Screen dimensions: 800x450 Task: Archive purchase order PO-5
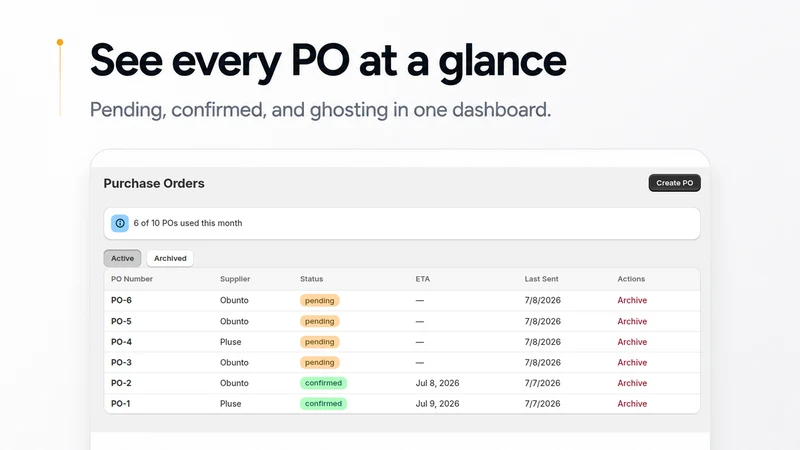[x=632, y=321]
